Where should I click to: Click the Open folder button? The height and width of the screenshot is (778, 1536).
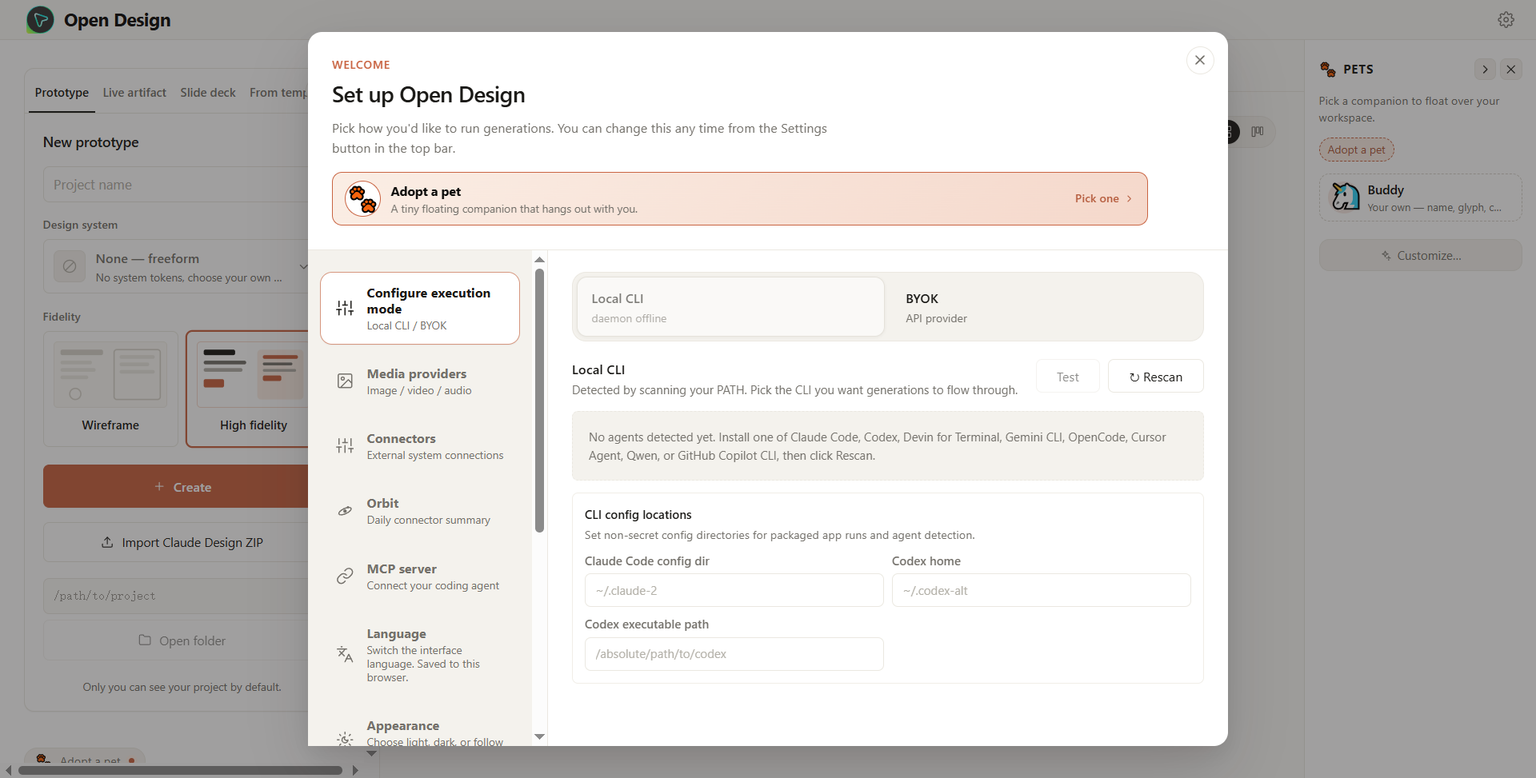[176, 640]
